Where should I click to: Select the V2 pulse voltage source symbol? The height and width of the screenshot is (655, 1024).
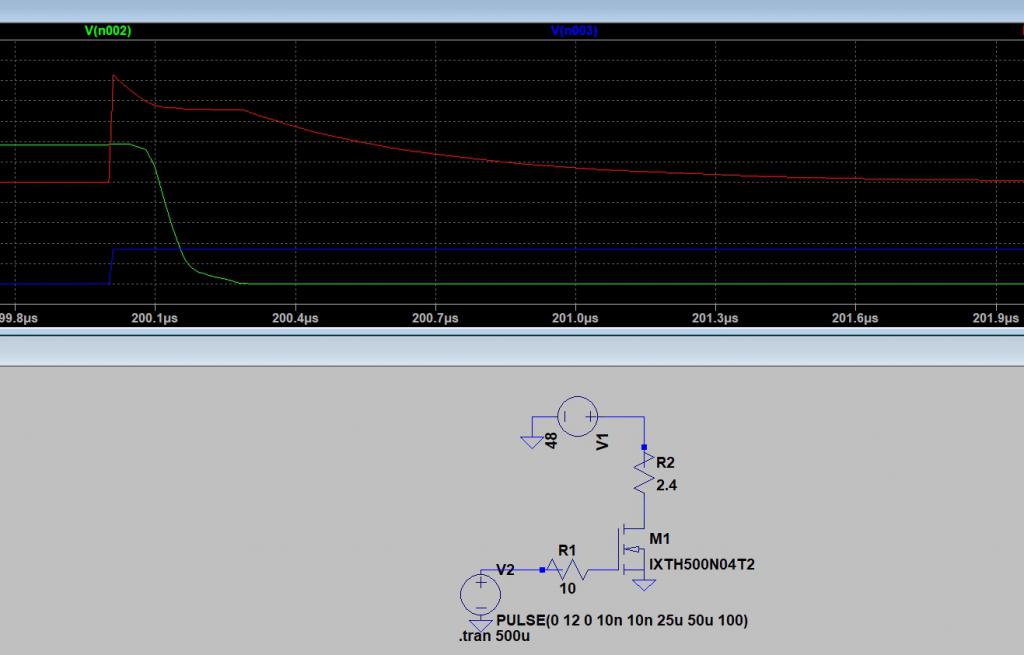coord(481,594)
